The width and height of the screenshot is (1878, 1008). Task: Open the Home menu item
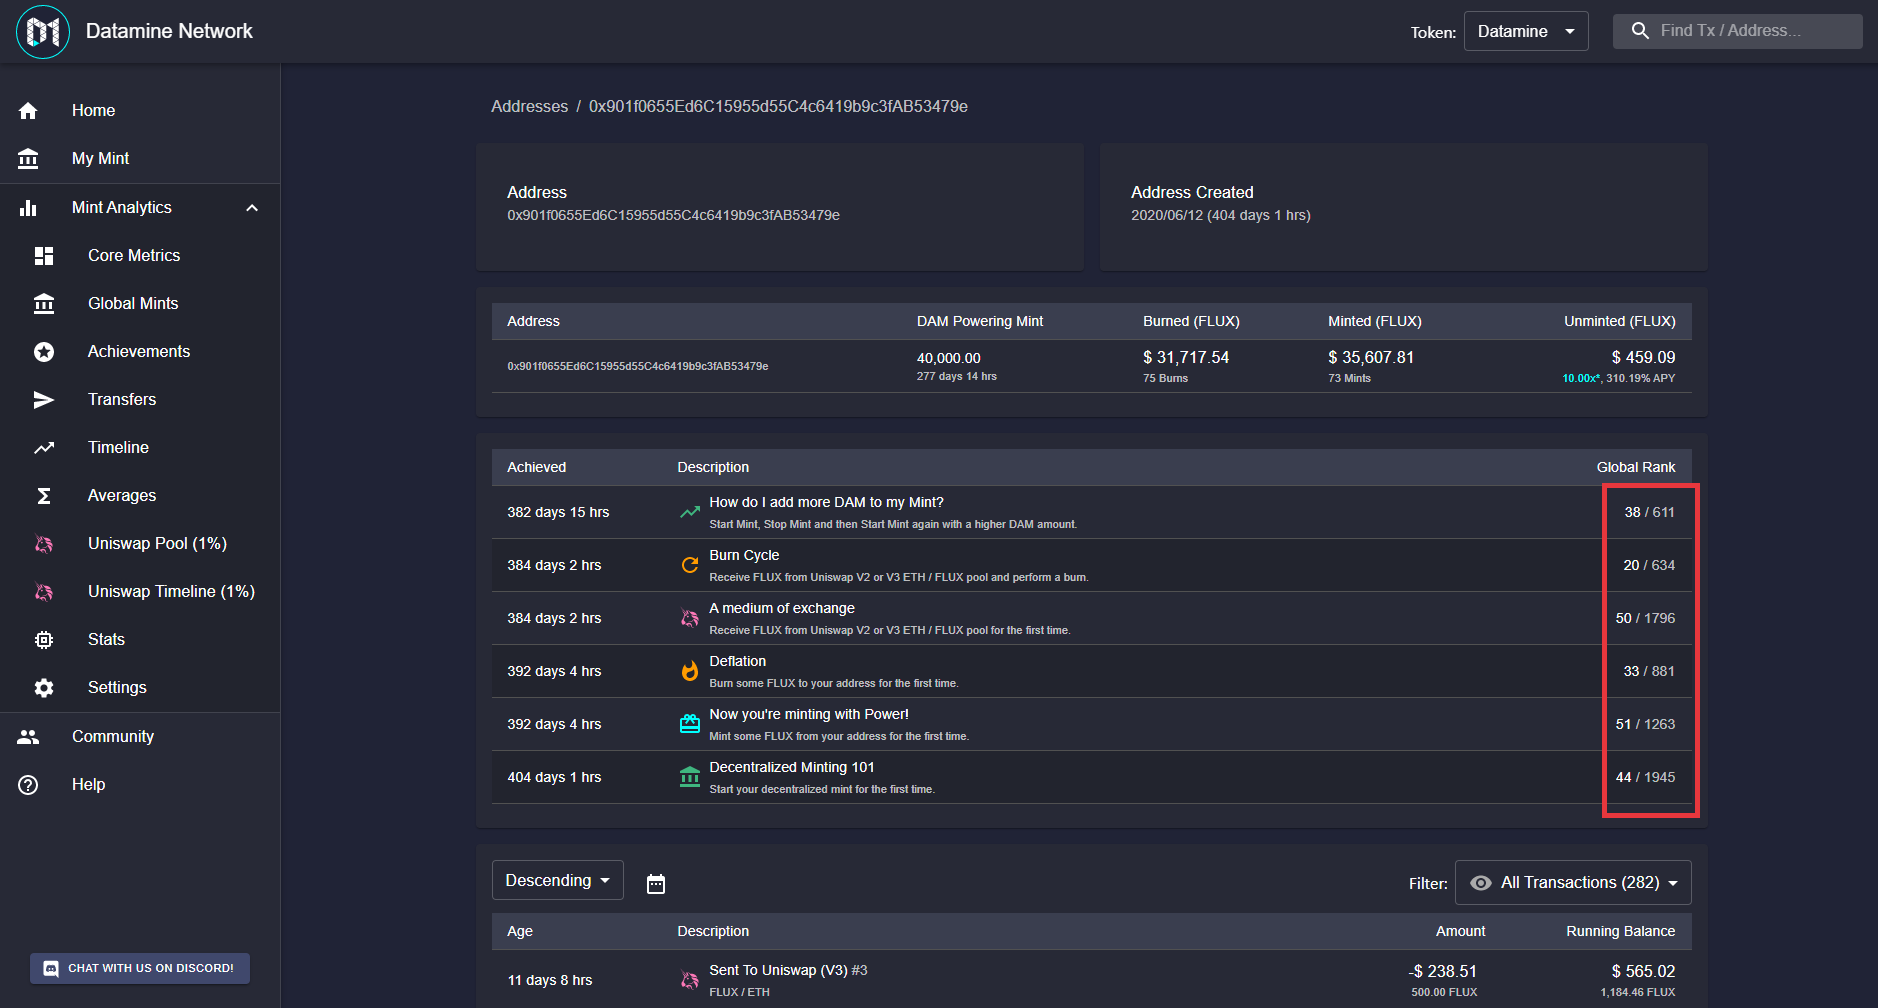[140, 111]
